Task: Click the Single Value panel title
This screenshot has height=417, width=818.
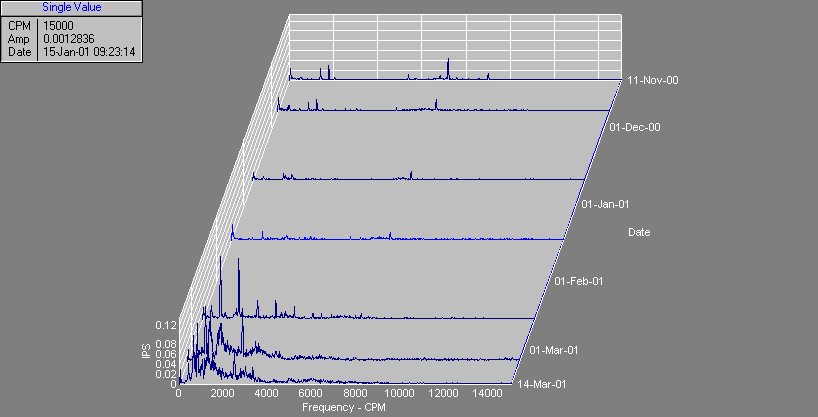Action: (x=71, y=8)
